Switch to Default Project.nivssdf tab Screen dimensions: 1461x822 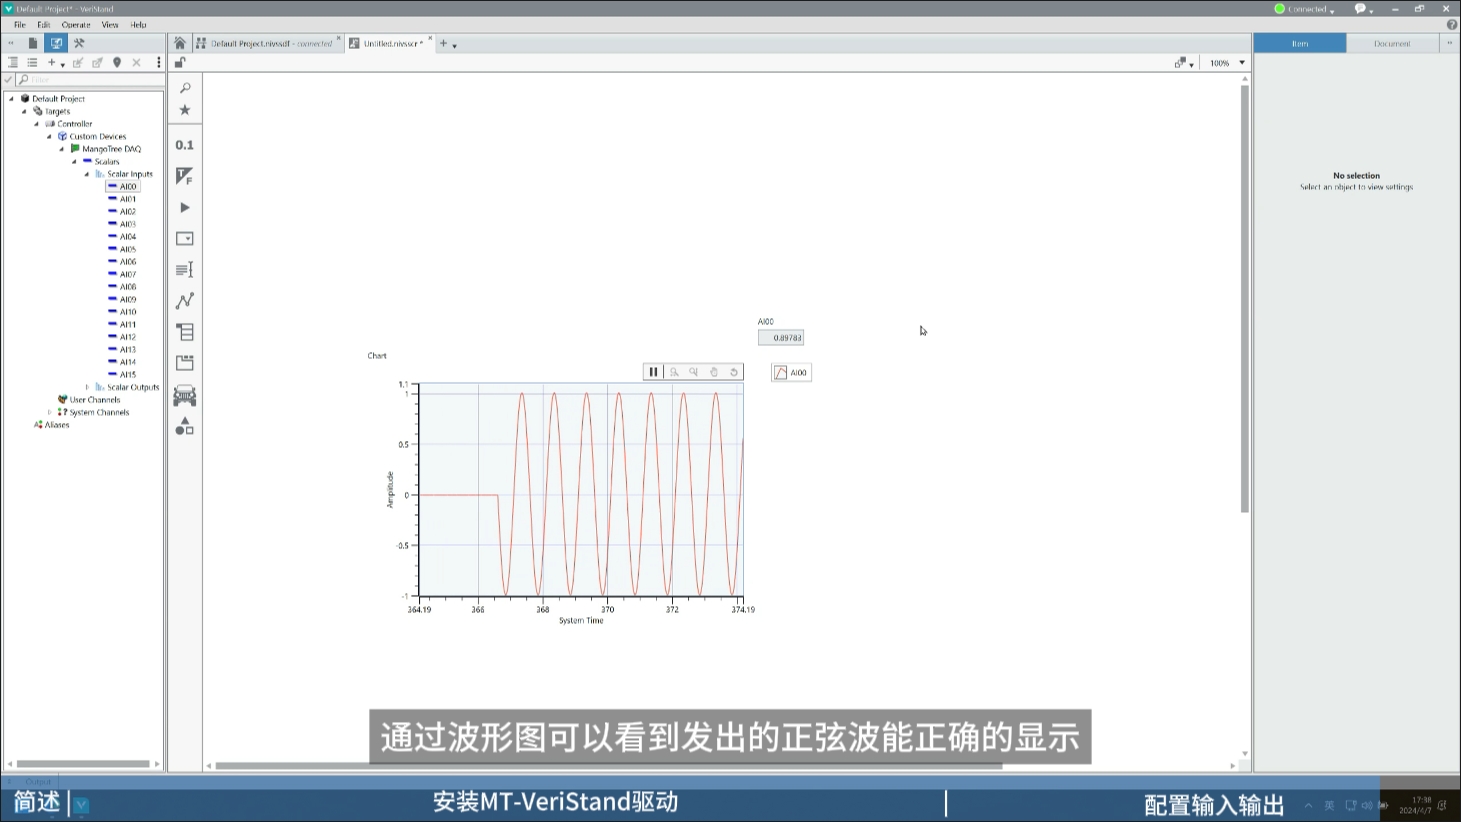(270, 44)
